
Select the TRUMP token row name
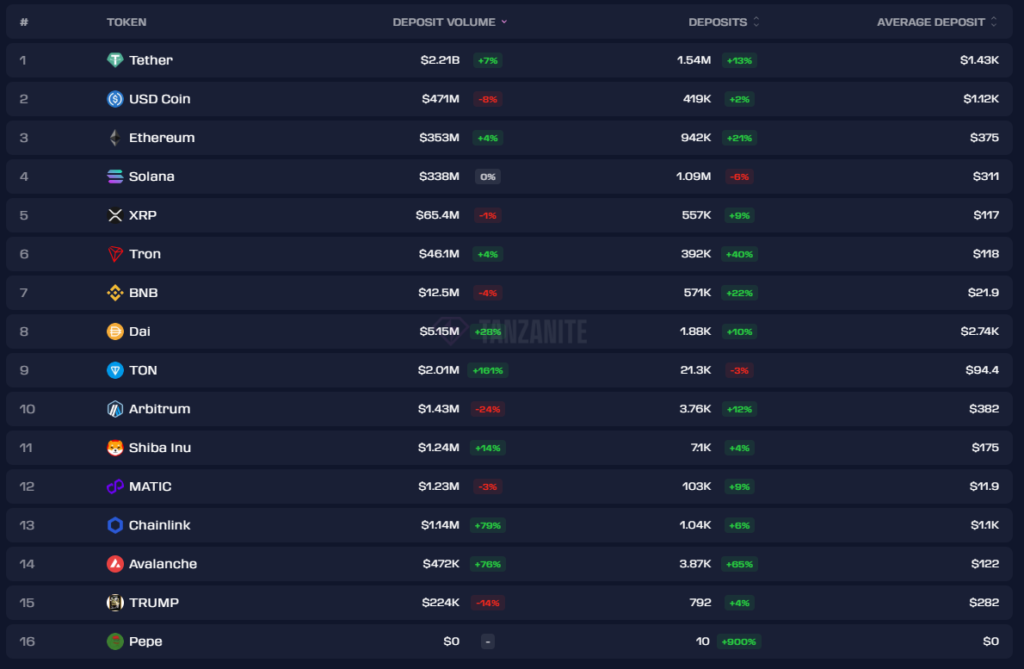154,603
